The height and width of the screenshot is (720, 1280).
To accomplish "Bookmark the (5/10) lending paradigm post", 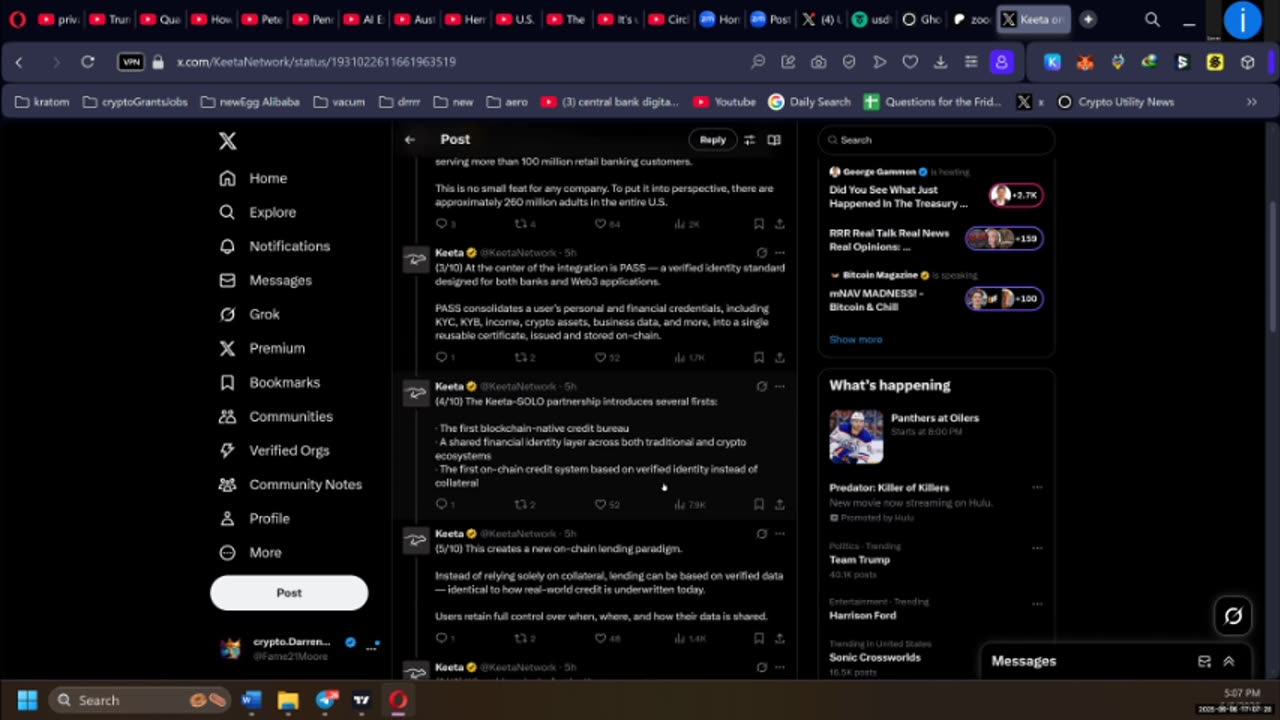I will tap(759, 638).
